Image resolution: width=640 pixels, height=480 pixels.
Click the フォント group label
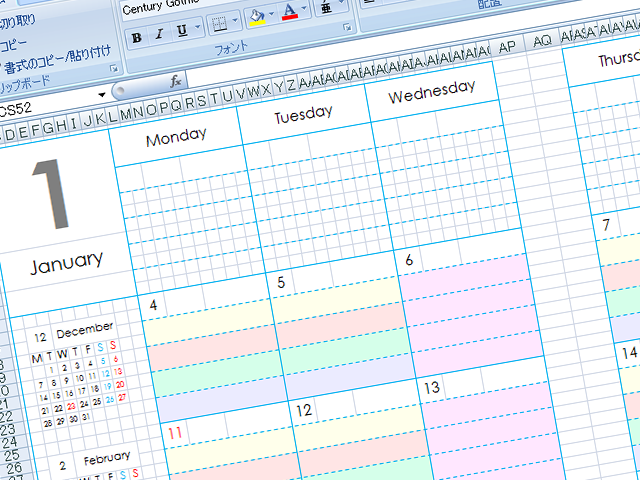[x=231, y=48]
